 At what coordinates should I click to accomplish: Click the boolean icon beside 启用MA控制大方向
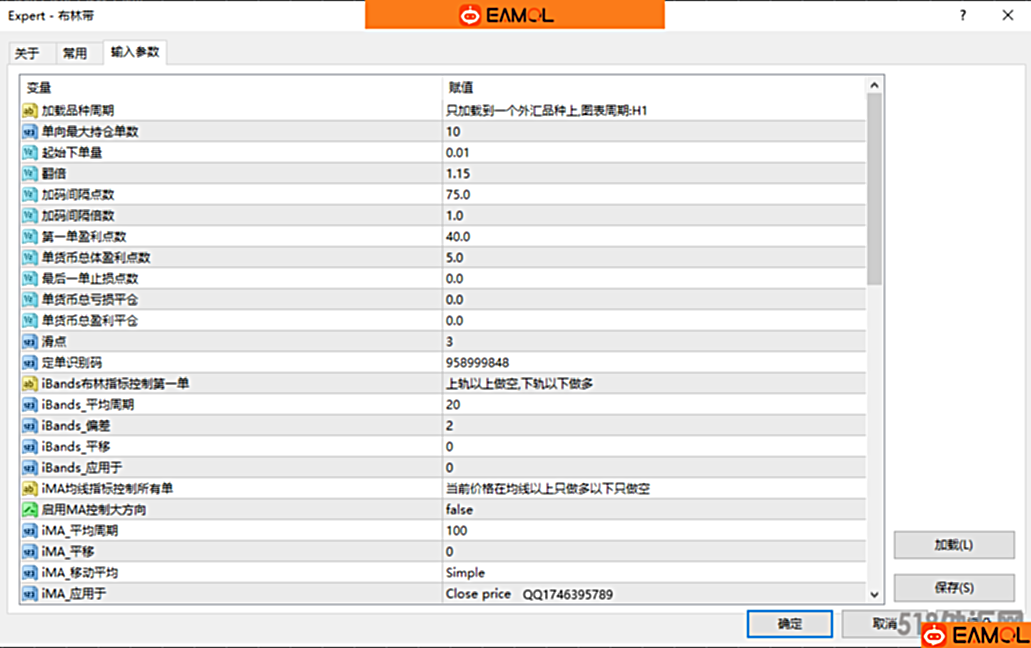[30, 510]
